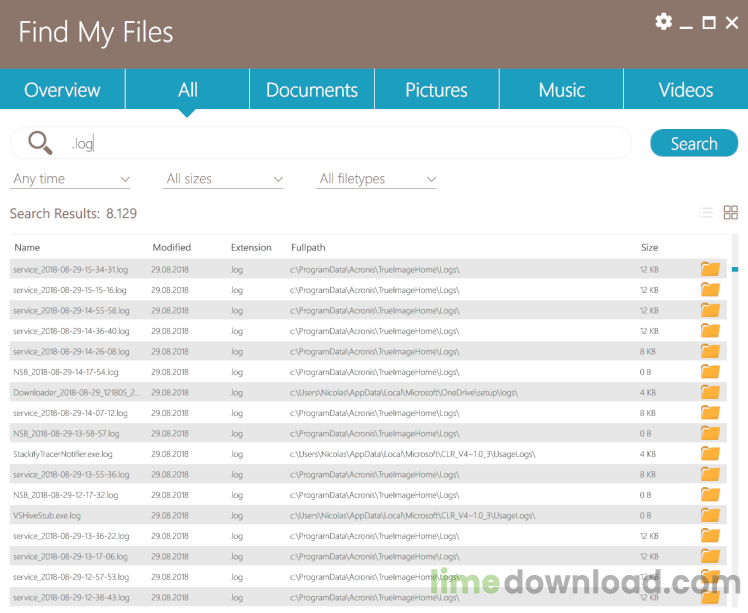
Task: Open the Music tab
Action: pos(561,90)
